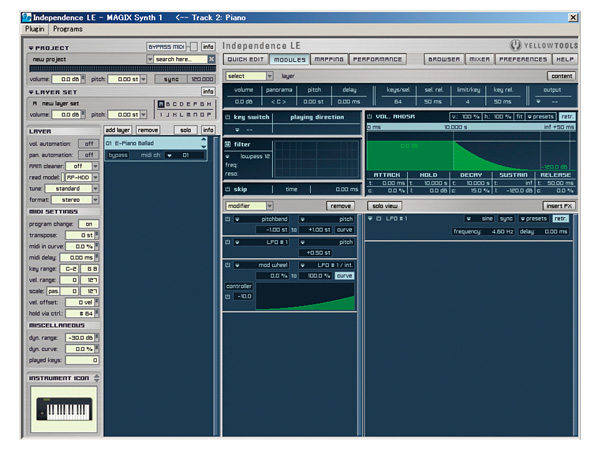Viewport: 600px width, 450px height.
Task: Click the solo view button
Action: 385,206
